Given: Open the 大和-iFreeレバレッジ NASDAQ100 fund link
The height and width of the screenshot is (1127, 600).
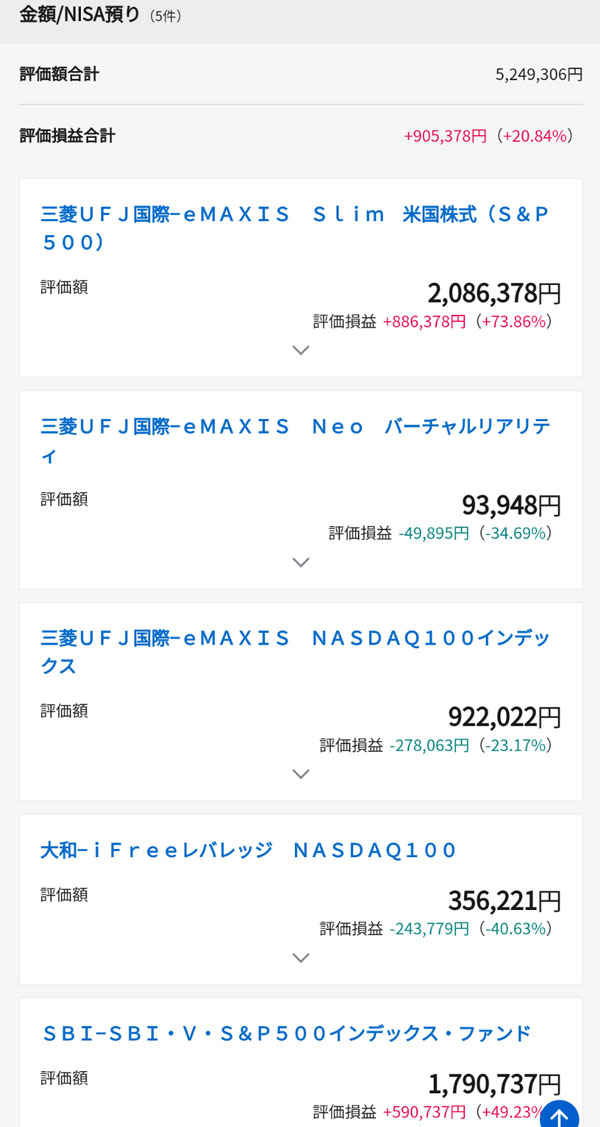Looking at the screenshot, I should 248,850.
